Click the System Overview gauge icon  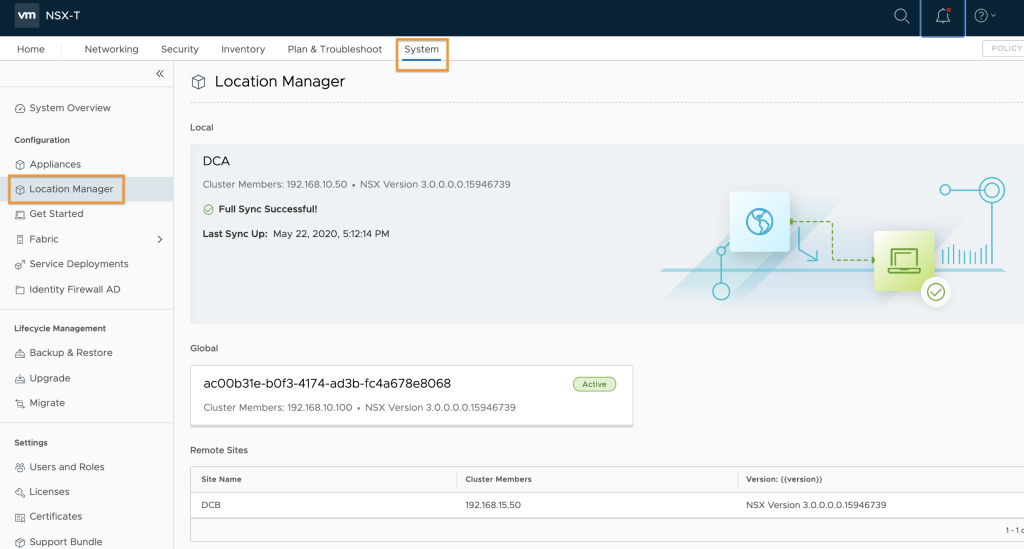(20, 108)
